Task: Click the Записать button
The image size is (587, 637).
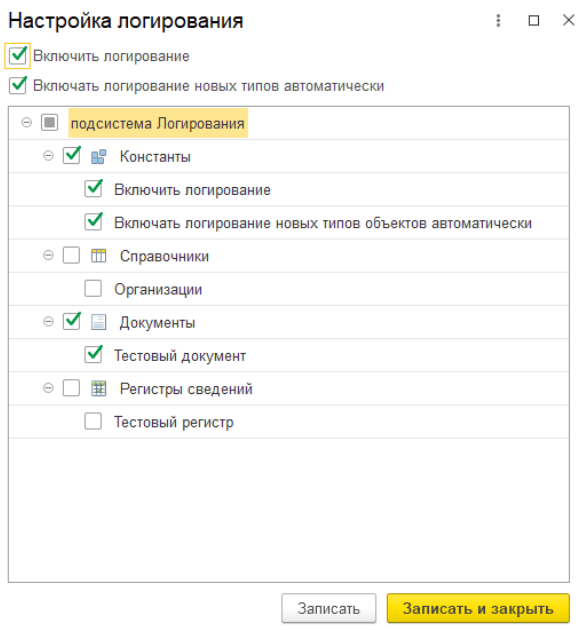Action: (329, 608)
